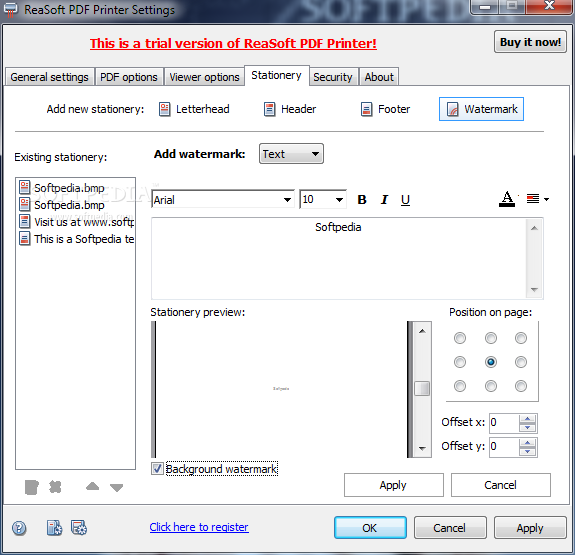Click the Buy it now! button
The width and height of the screenshot is (575, 555).
(x=530, y=42)
